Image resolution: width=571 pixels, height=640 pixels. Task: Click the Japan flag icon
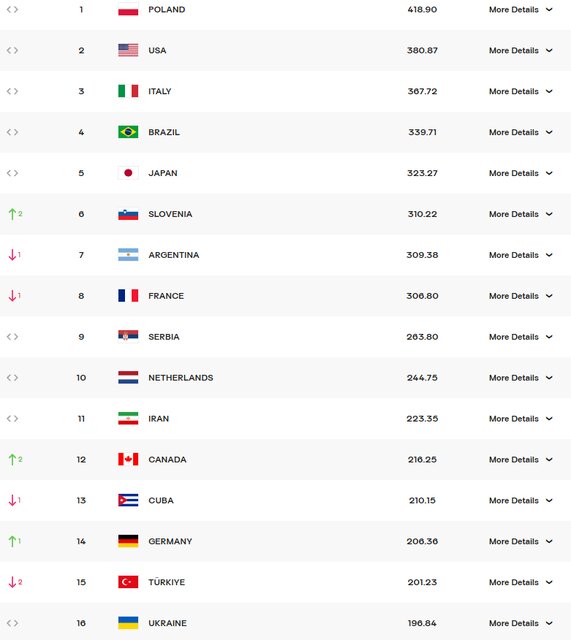tap(128, 173)
